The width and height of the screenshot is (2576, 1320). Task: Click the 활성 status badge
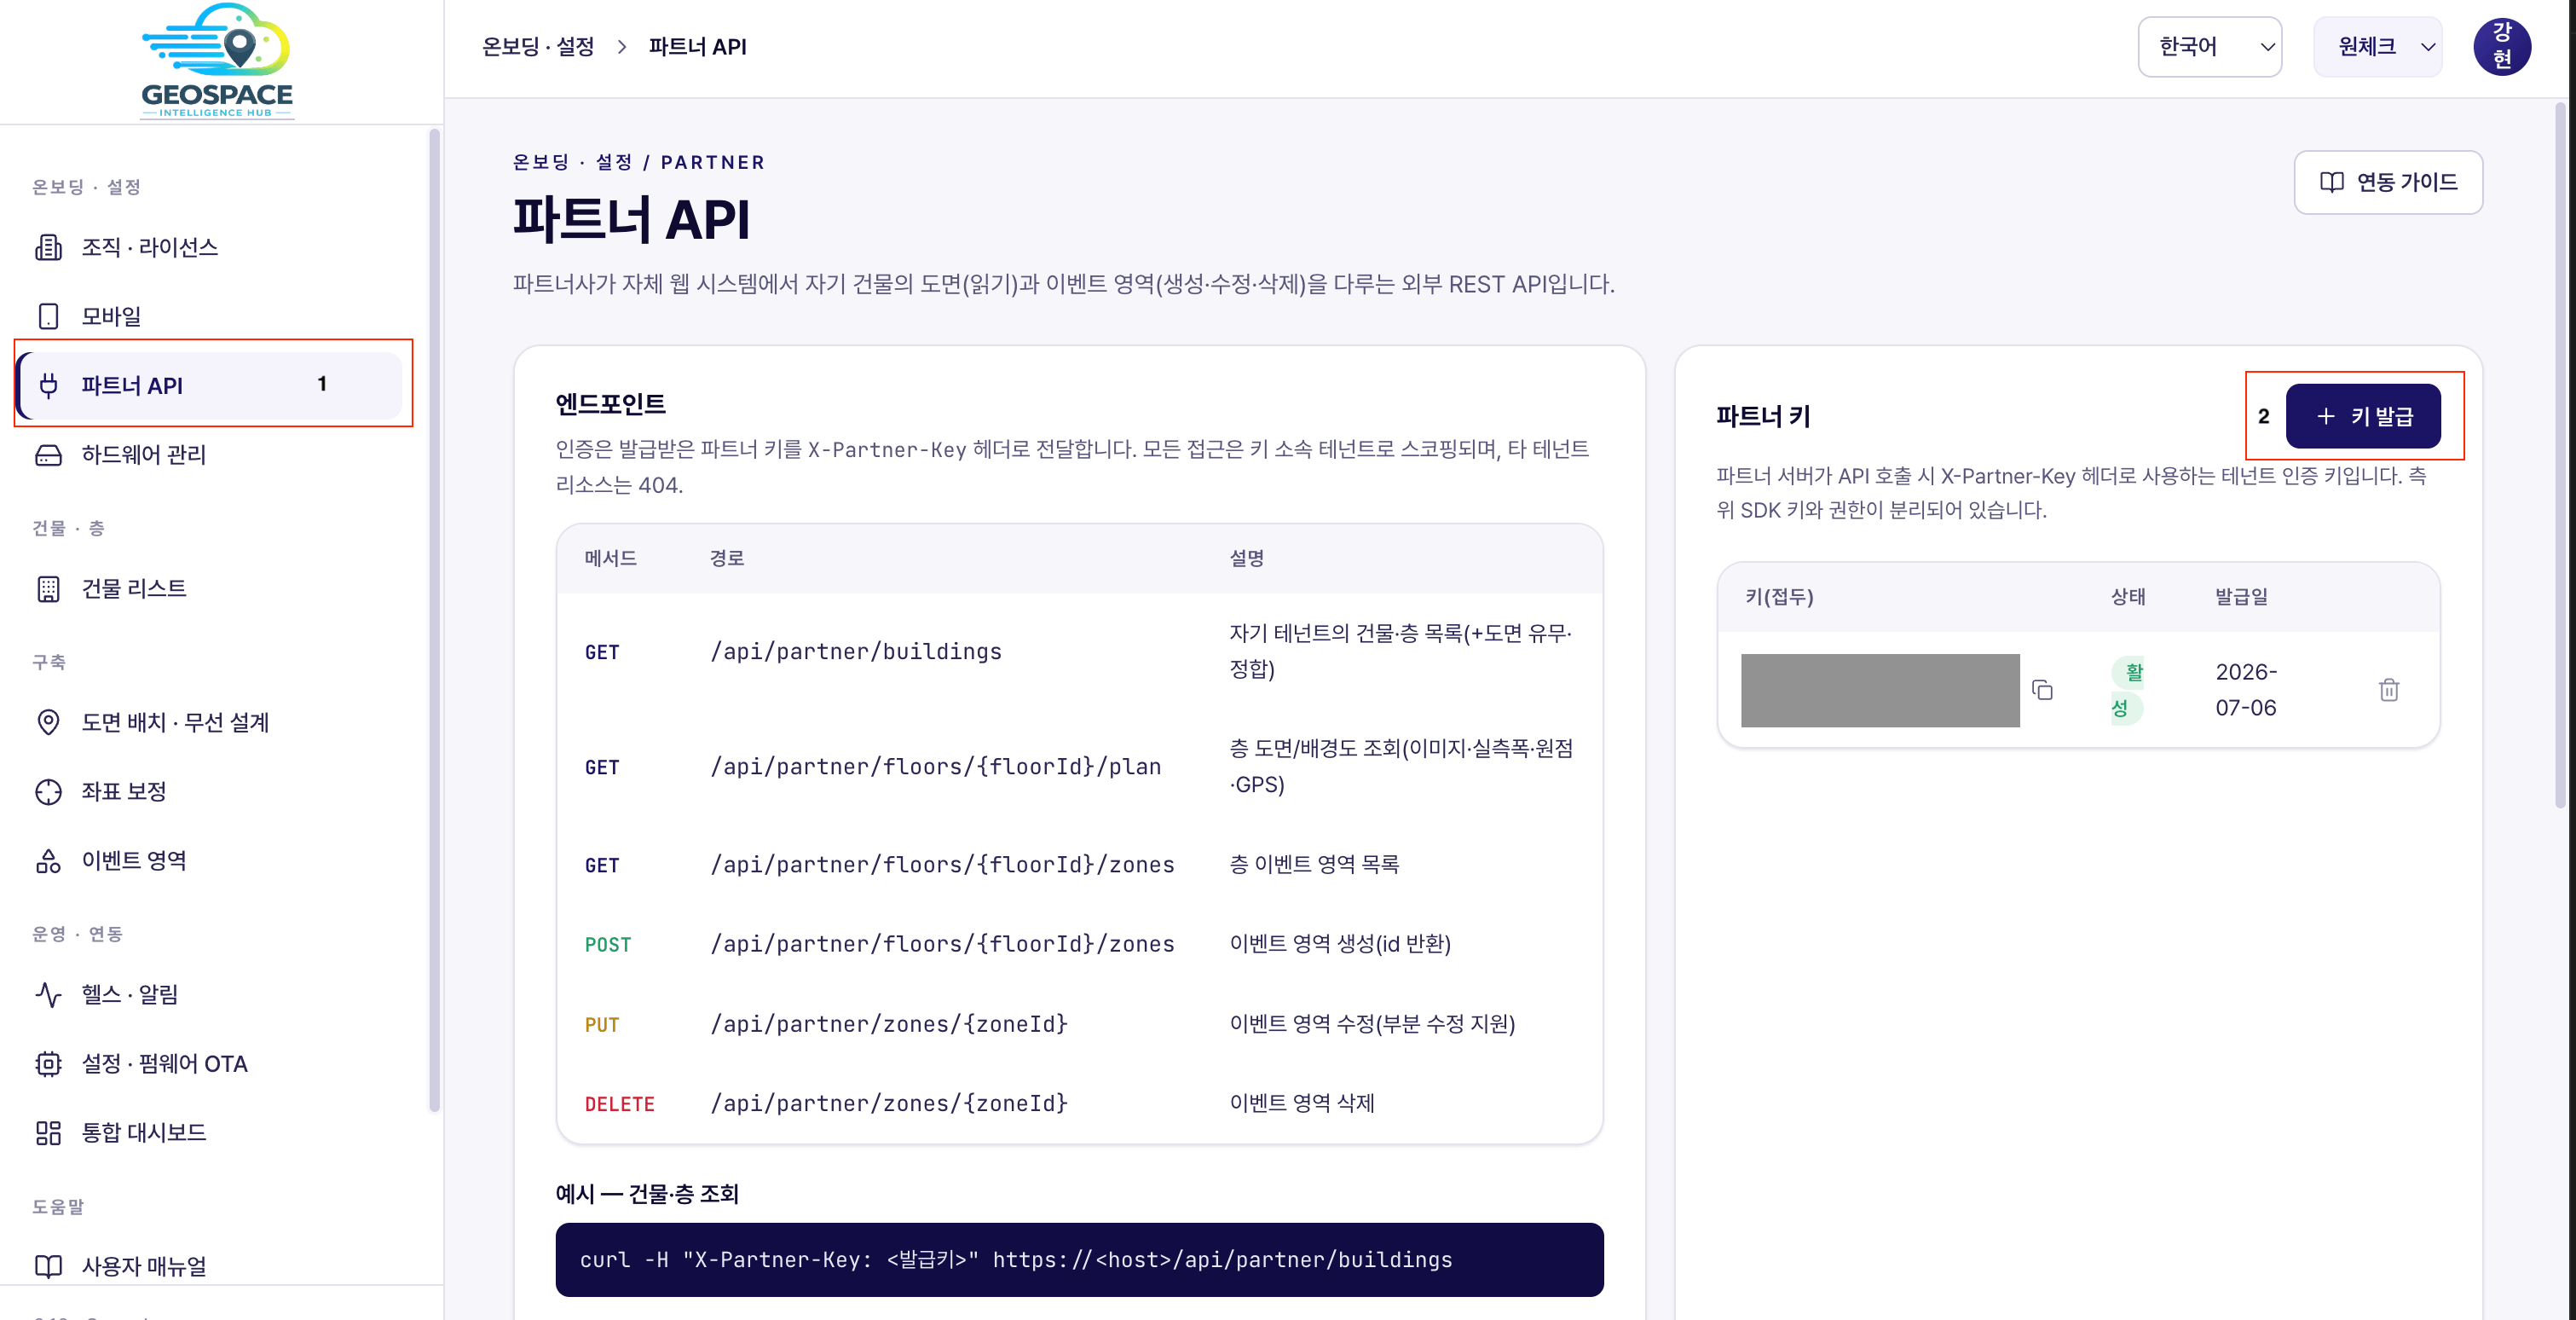pos(2126,690)
